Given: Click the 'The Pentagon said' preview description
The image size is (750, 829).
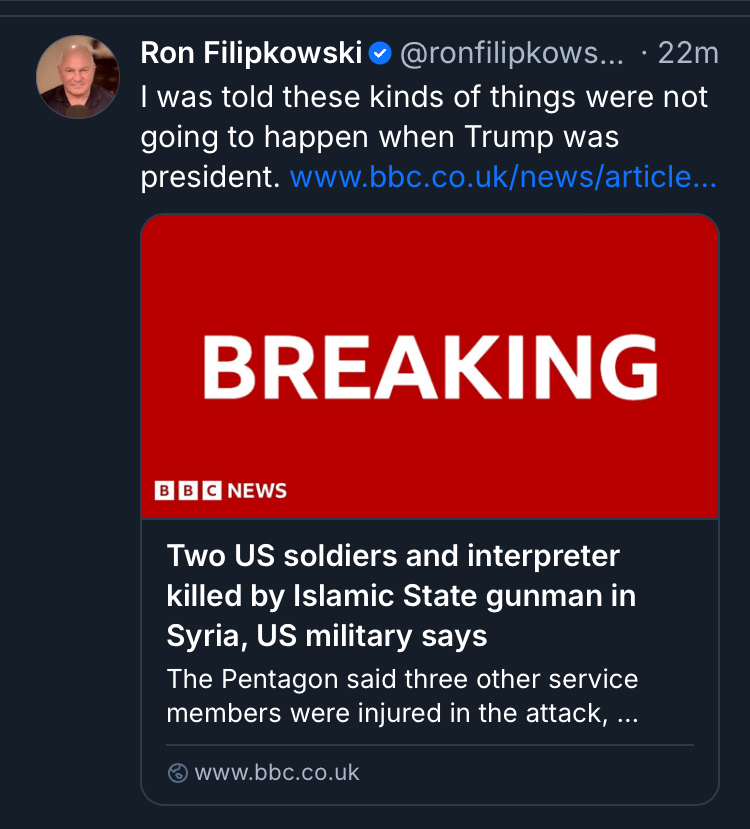Looking at the screenshot, I should point(402,680).
